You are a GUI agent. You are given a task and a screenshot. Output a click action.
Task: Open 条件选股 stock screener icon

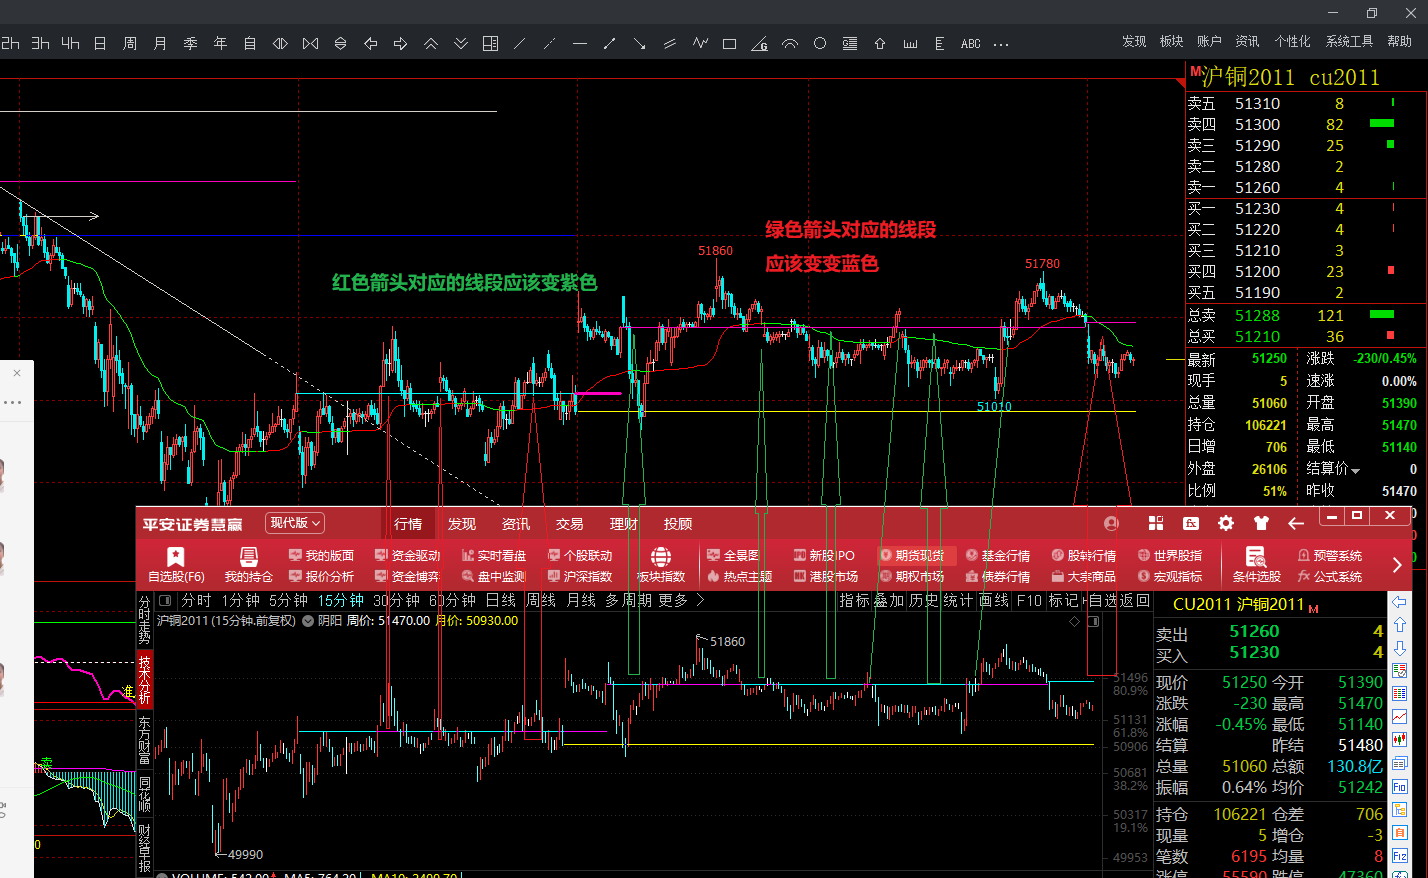click(x=1256, y=565)
